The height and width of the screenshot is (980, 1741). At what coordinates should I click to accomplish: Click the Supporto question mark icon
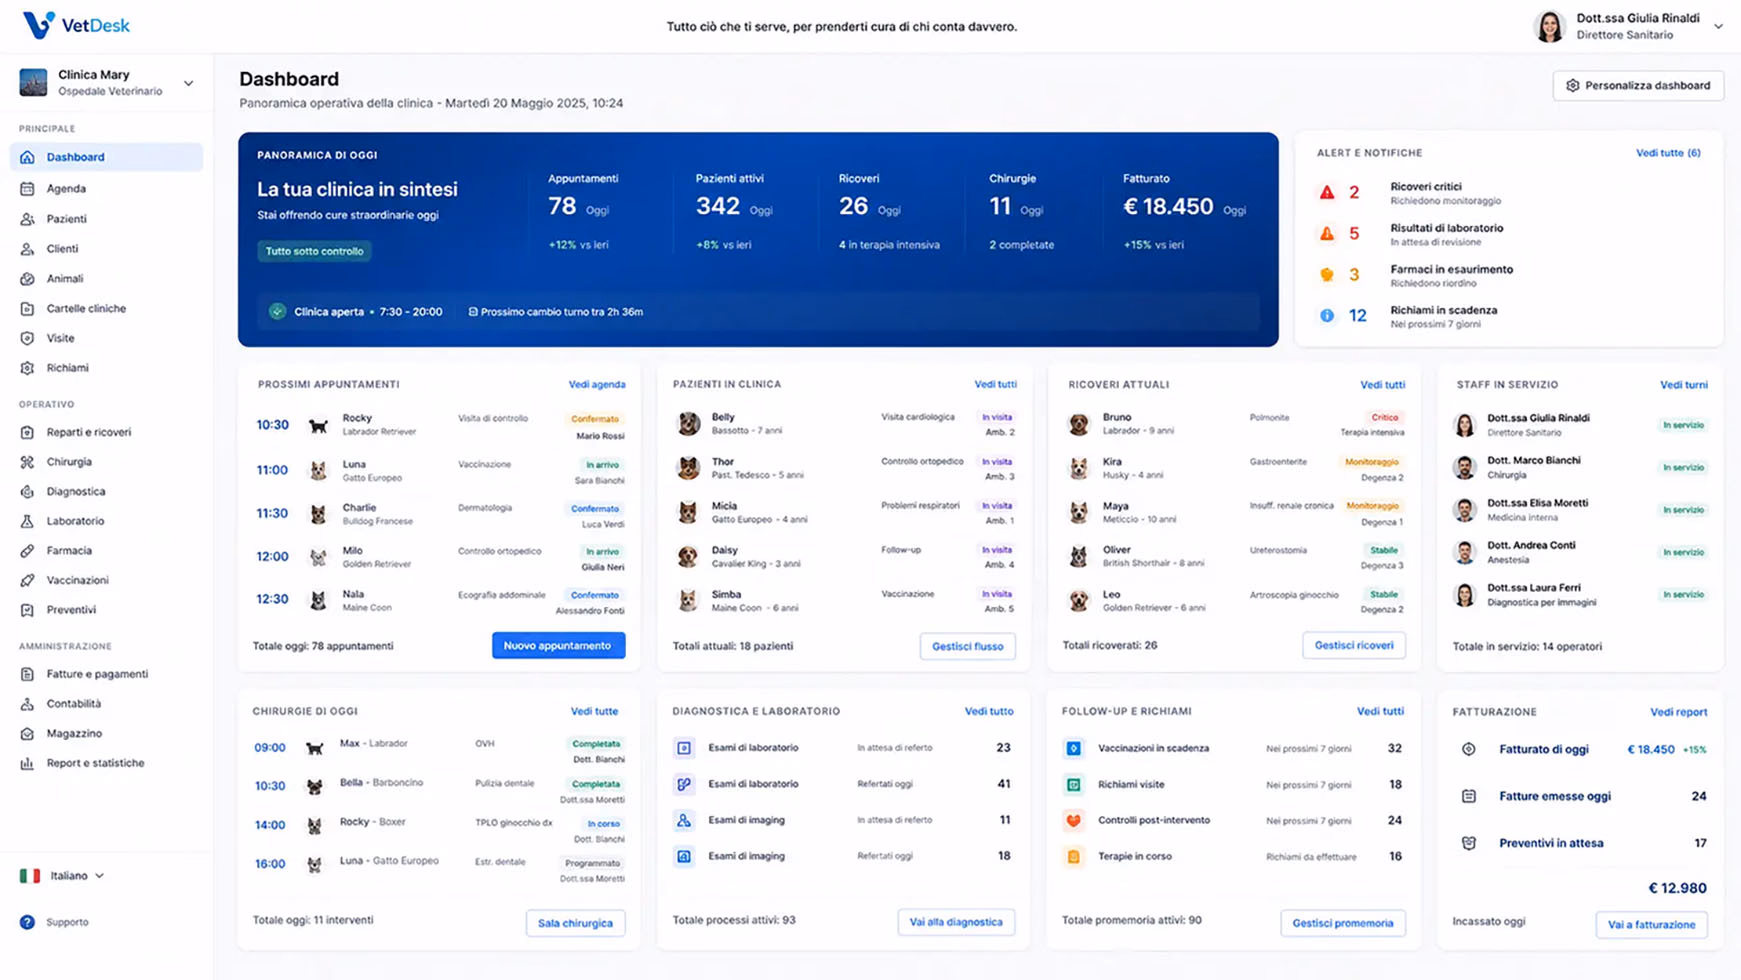pos(27,922)
